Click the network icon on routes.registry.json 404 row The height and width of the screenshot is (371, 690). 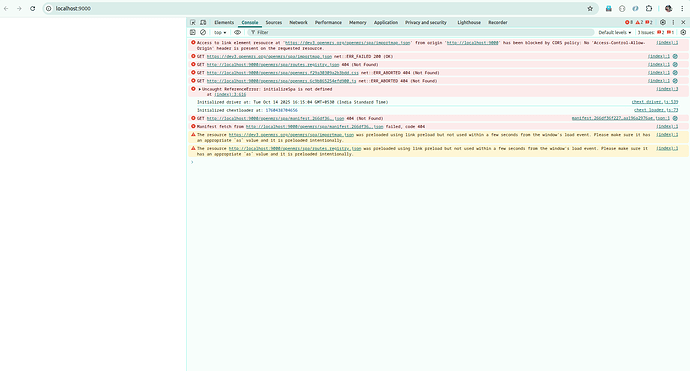675,65
